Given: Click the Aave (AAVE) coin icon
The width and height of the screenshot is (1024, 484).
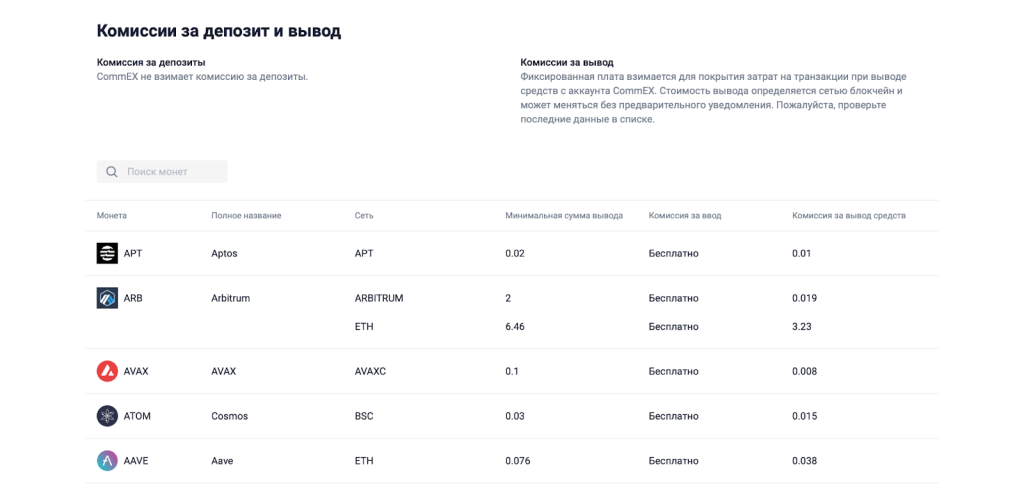Looking at the screenshot, I should (107, 461).
